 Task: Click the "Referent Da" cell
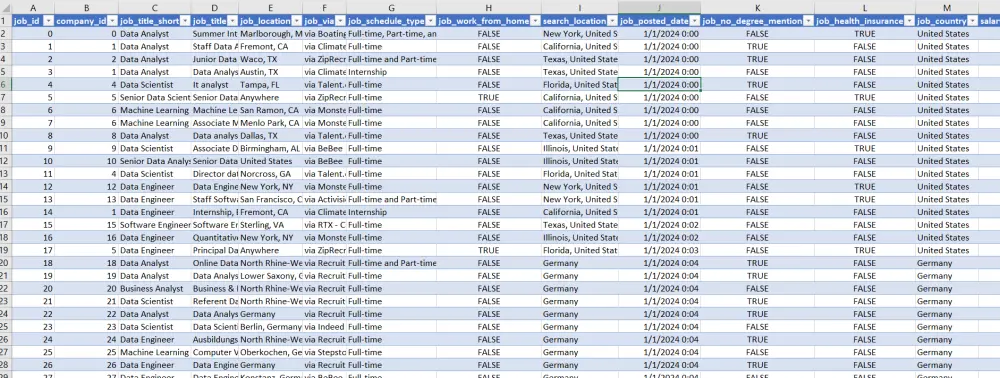click(x=215, y=302)
